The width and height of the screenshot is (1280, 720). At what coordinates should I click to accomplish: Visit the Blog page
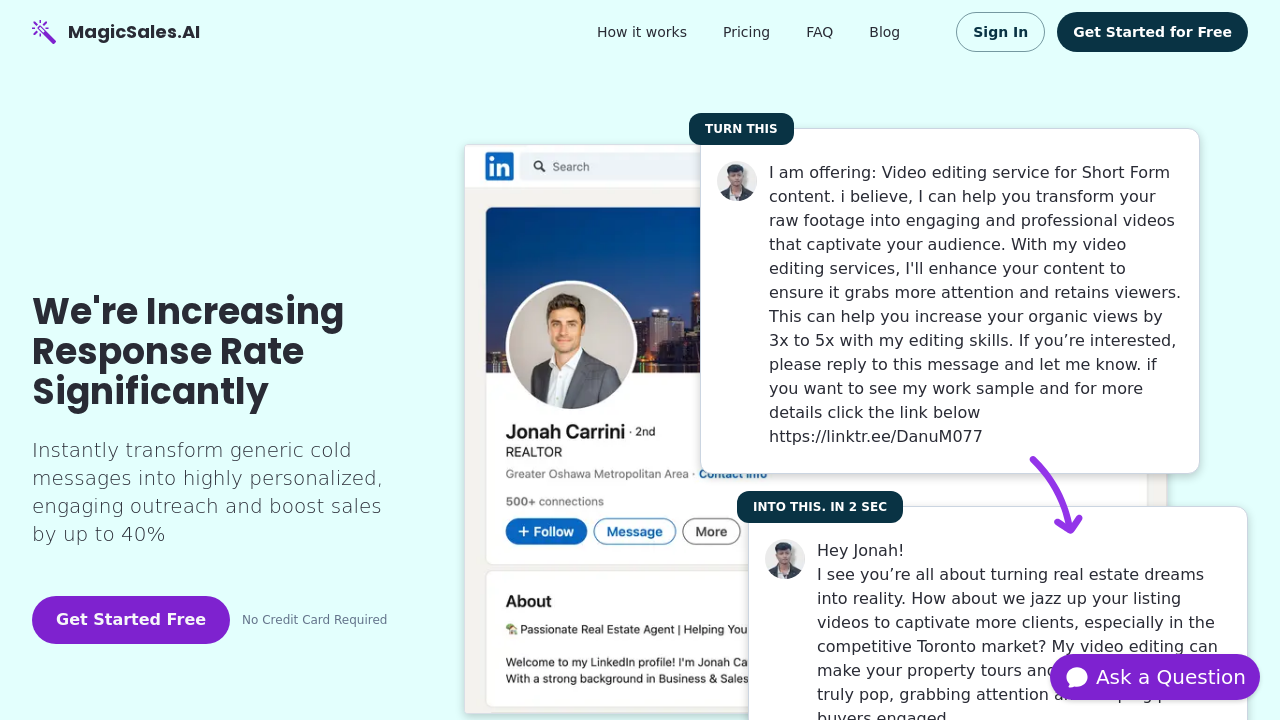point(884,32)
